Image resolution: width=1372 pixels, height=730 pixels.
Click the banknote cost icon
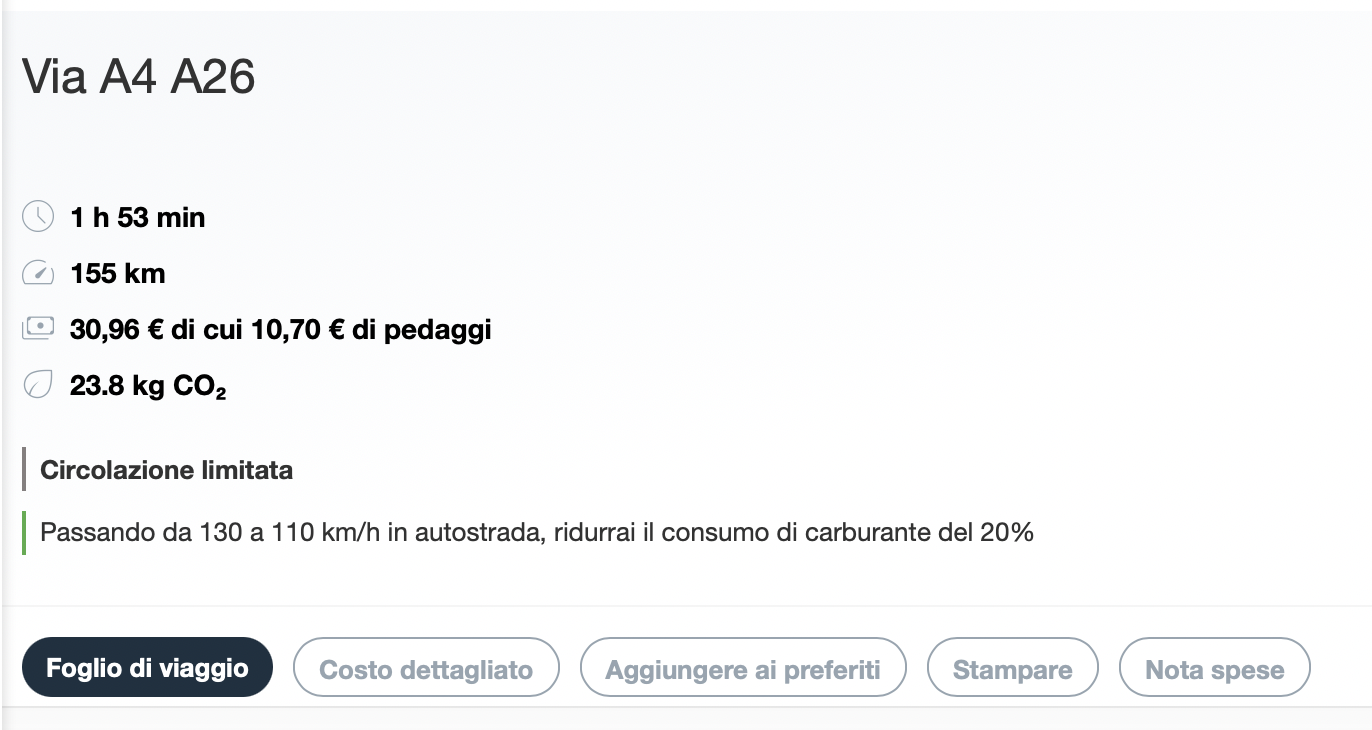37,329
